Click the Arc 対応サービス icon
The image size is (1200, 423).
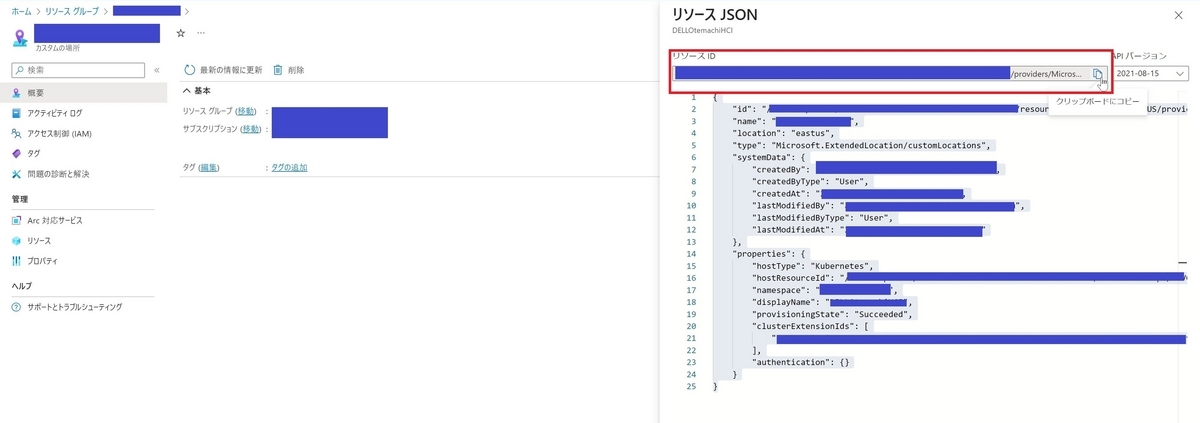tap(16, 220)
